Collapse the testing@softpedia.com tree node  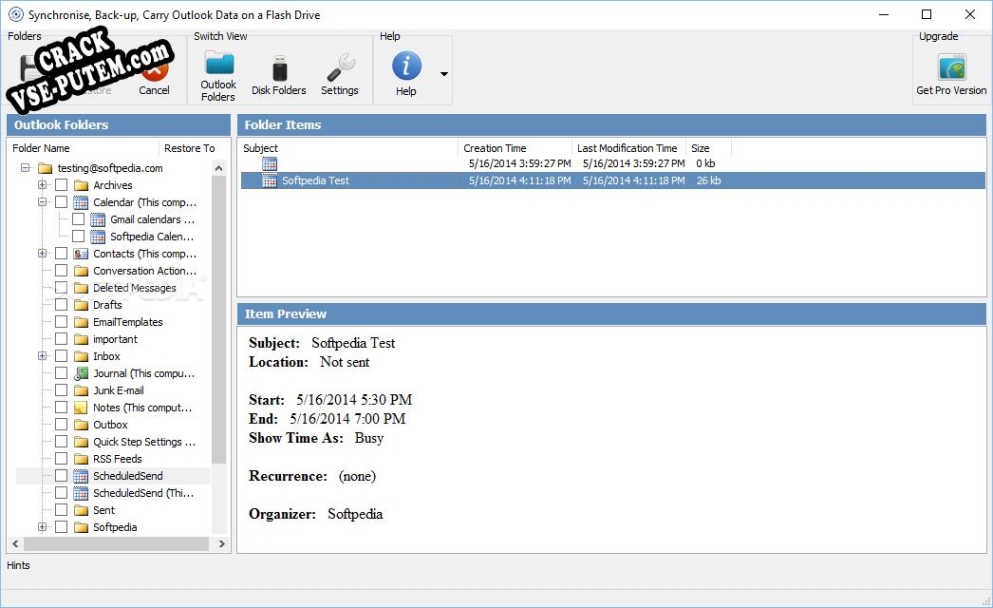pyautogui.click(x=25, y=168)
